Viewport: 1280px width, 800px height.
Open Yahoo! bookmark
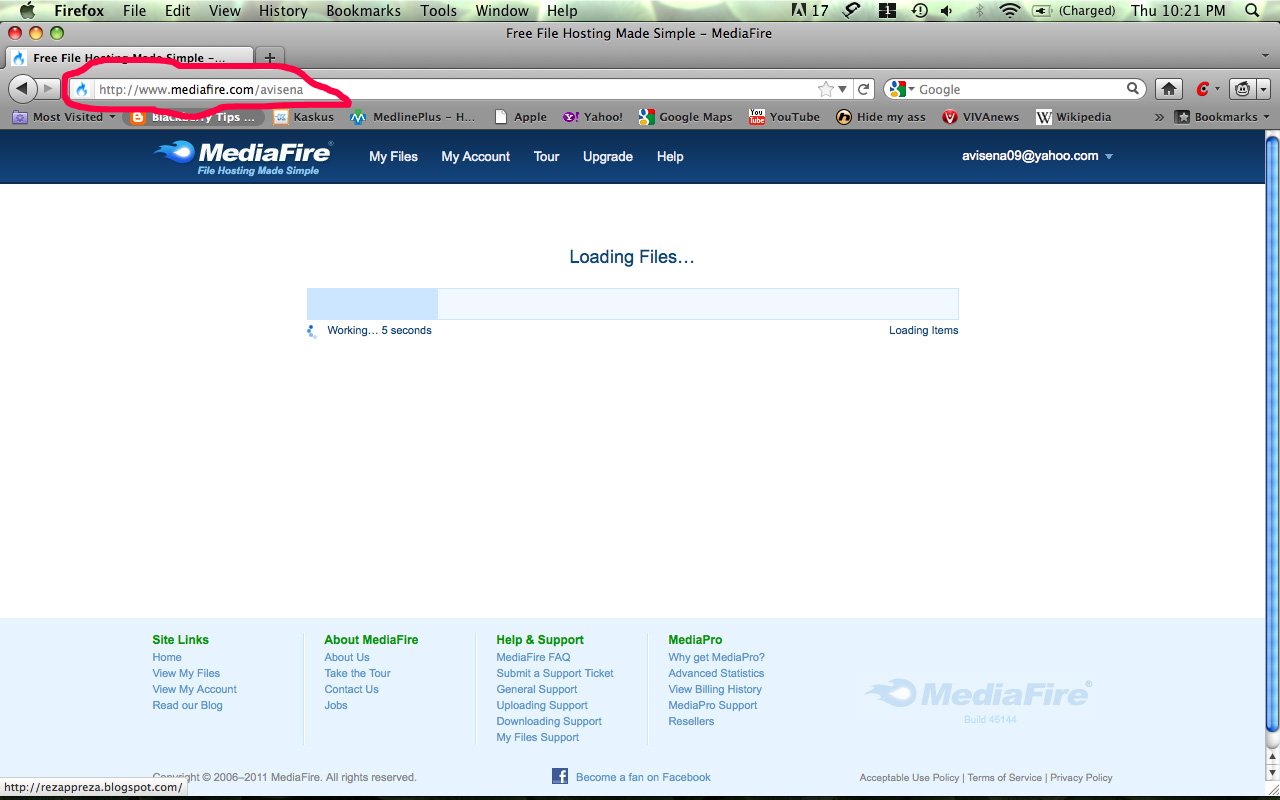pos(593,117)
